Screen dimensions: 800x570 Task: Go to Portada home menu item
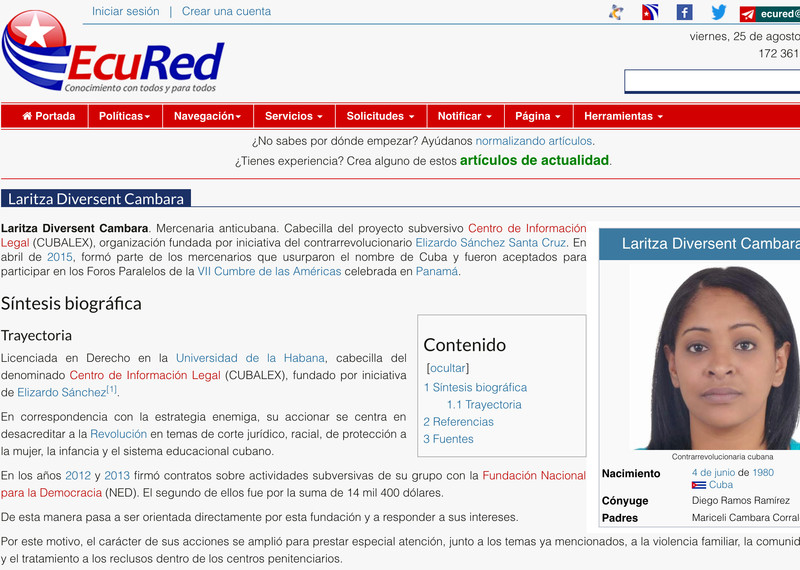pyautogui.click(x=48, y=116)
